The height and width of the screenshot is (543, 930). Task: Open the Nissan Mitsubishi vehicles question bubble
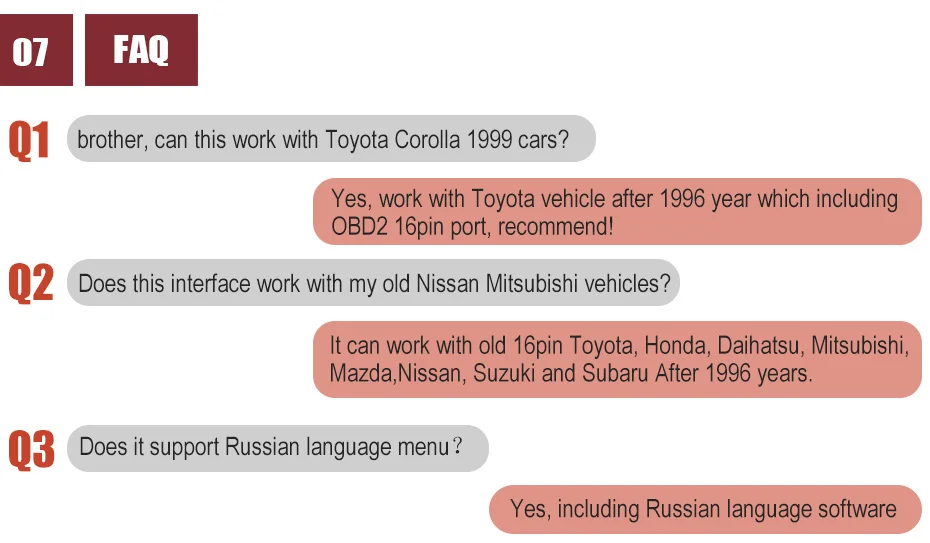pyautogui.click(x=373, y=283)
